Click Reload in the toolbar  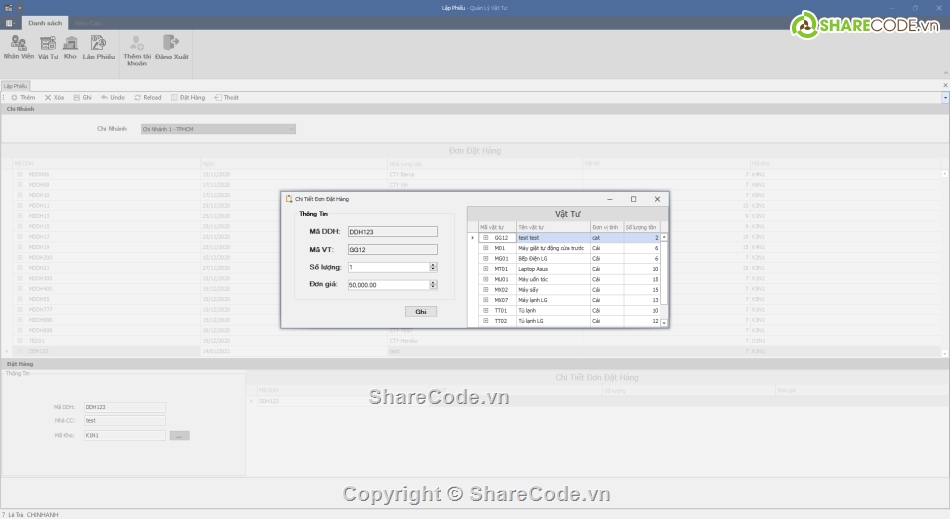pyautogui.click(x=148, y=98)
